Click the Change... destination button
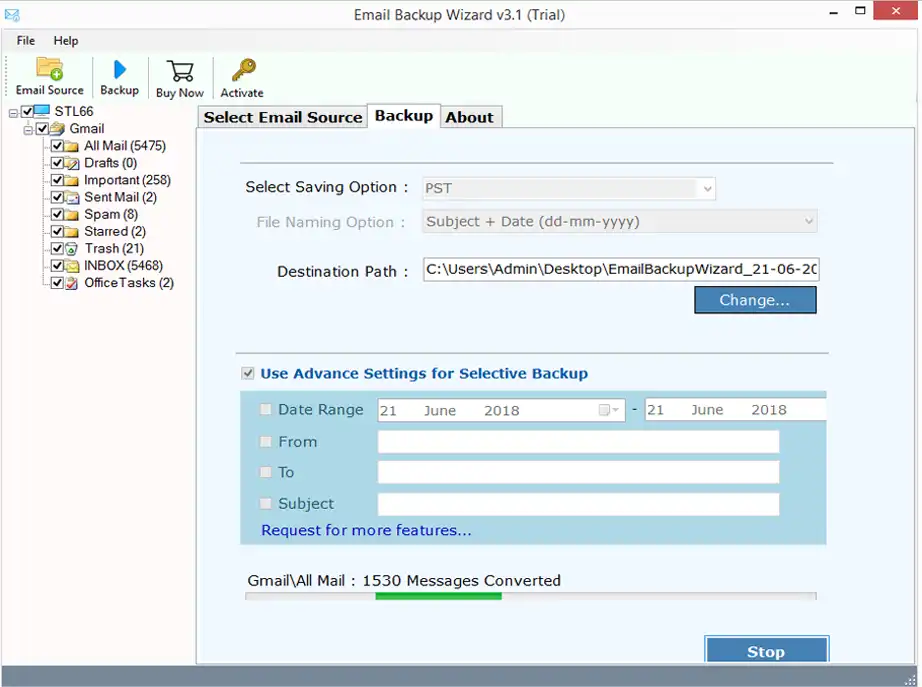This screenshot has height=687, width=922. (x=755, y=300)
